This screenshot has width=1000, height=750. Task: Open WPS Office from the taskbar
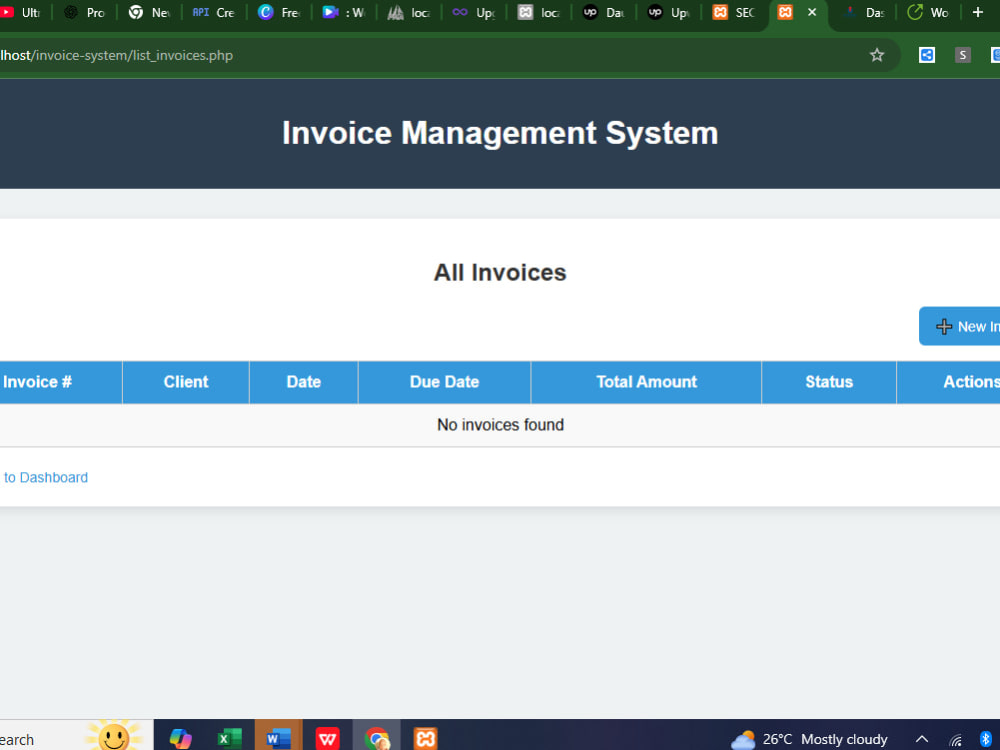coord(328,739)
